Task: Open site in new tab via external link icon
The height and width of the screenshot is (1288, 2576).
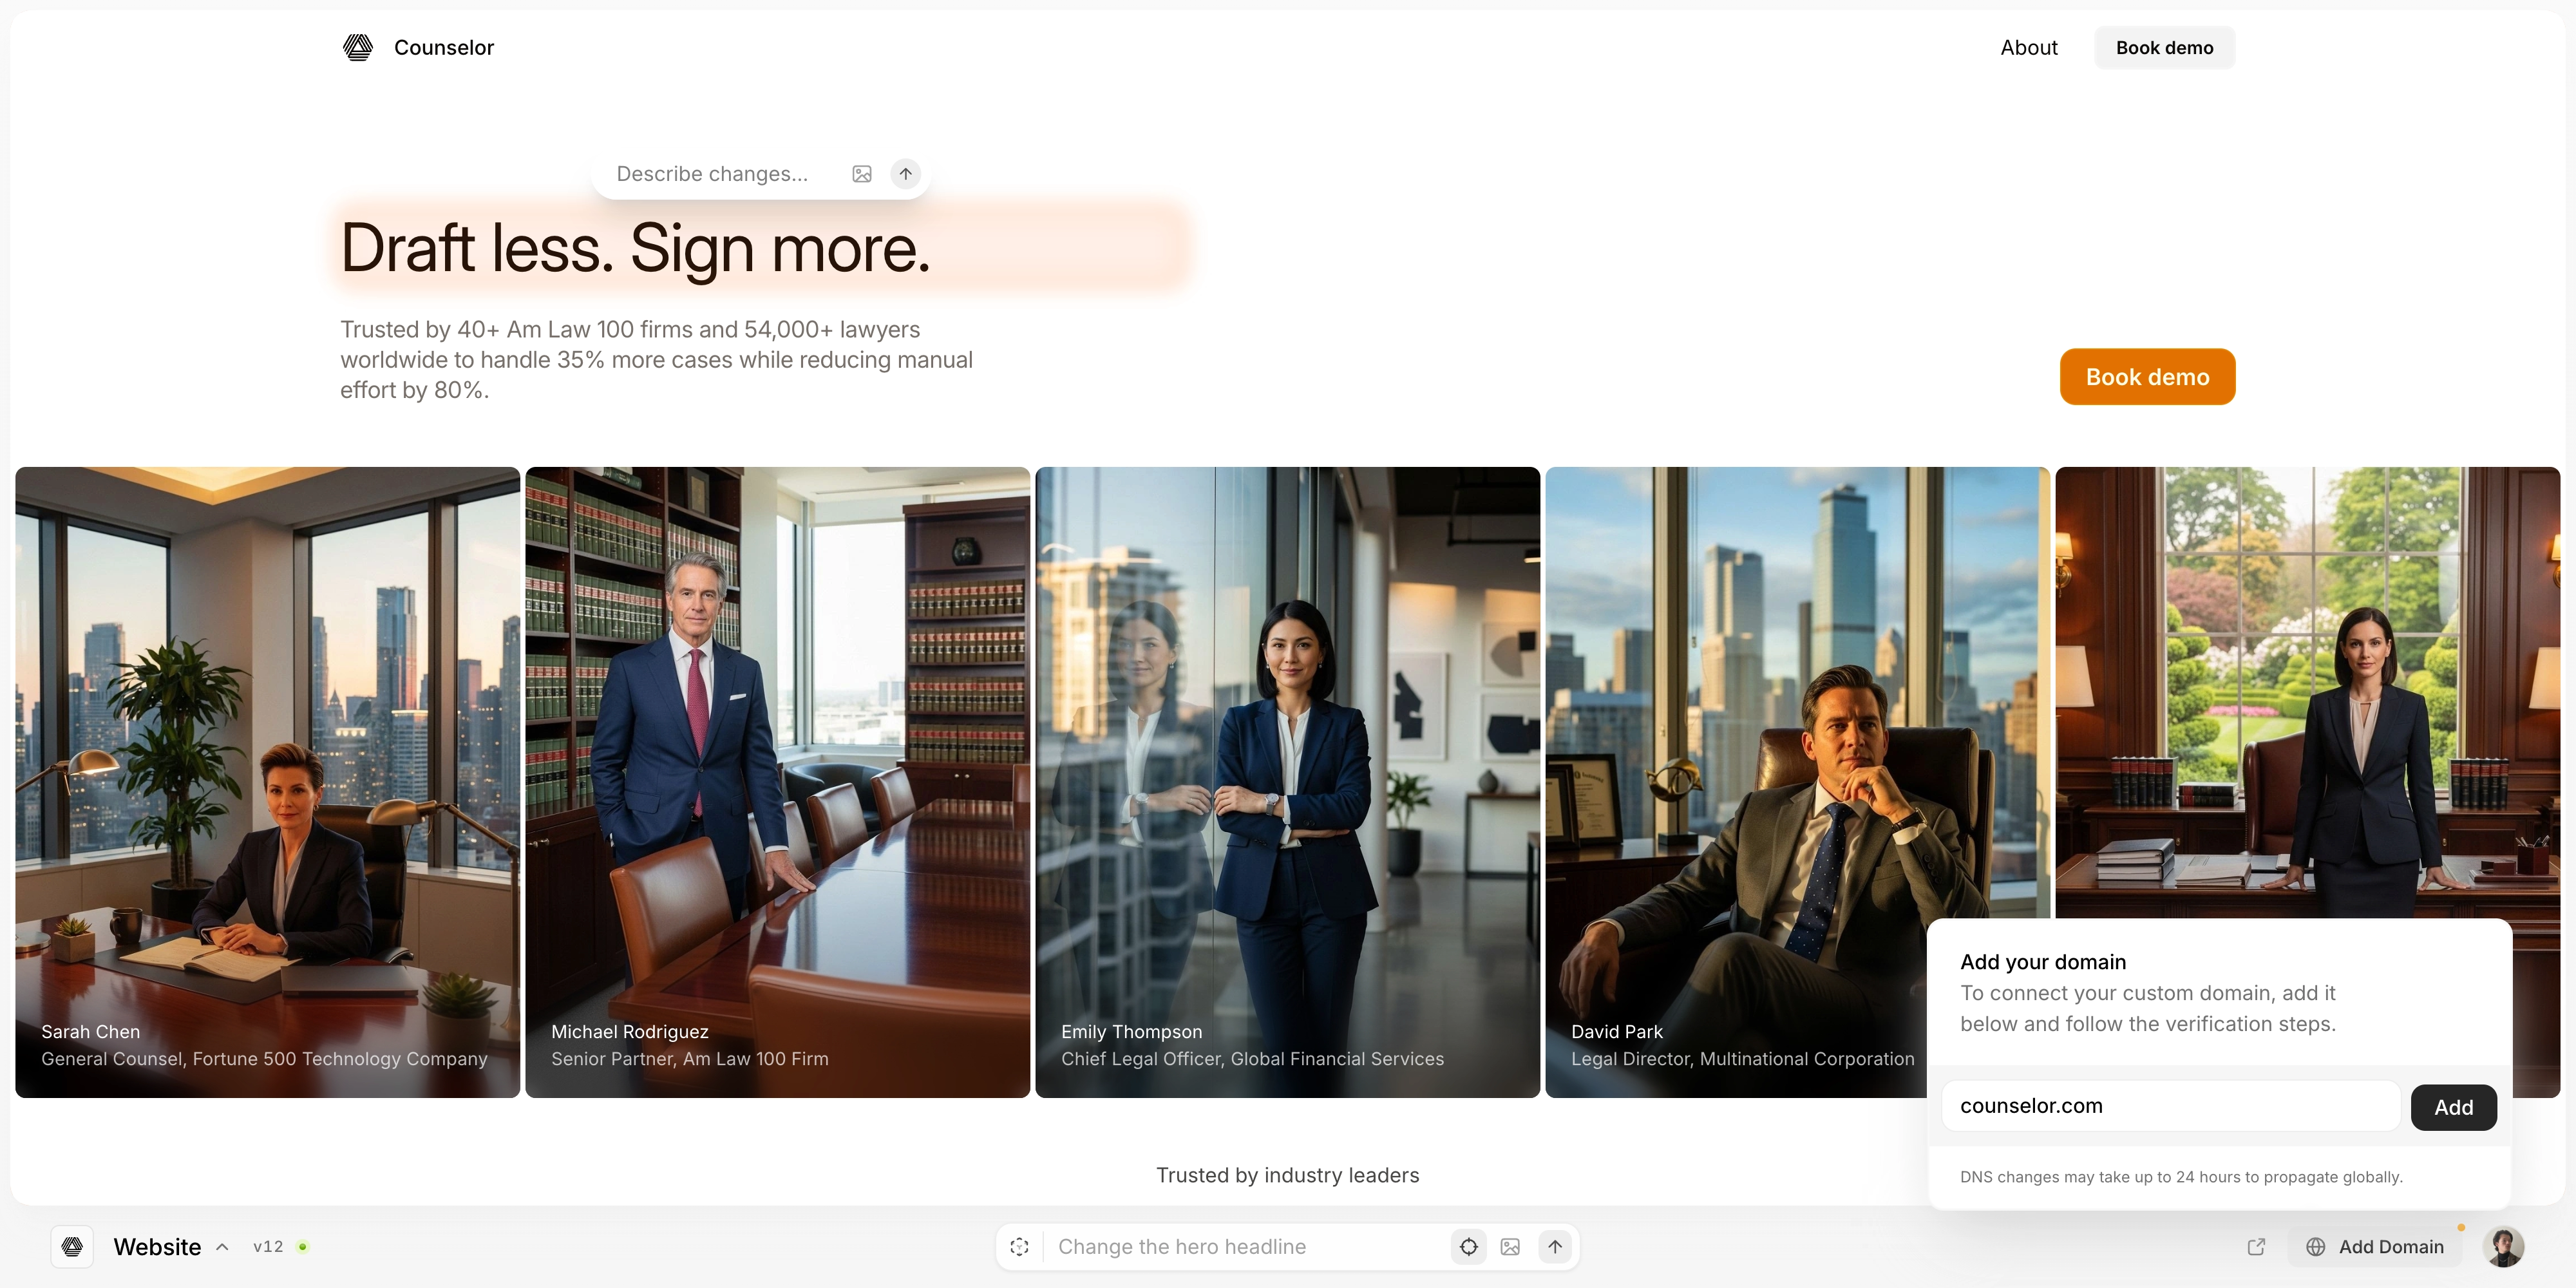Action: point(2257,1247)
